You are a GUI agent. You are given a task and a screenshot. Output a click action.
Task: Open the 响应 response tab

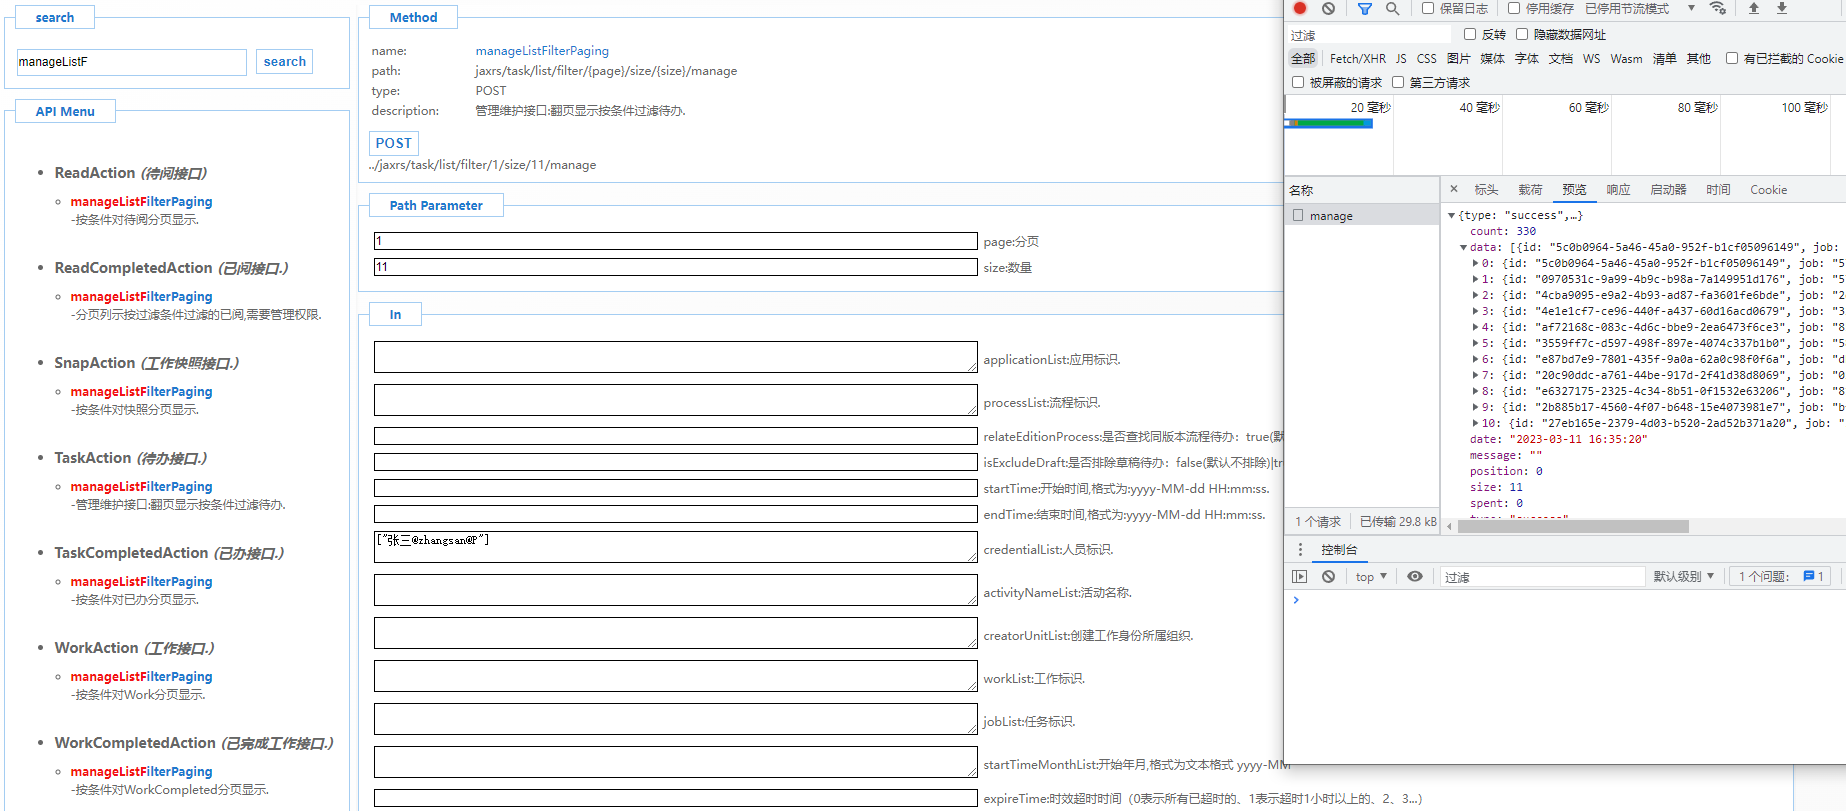pyautogui.click(x=1618, y=190)
